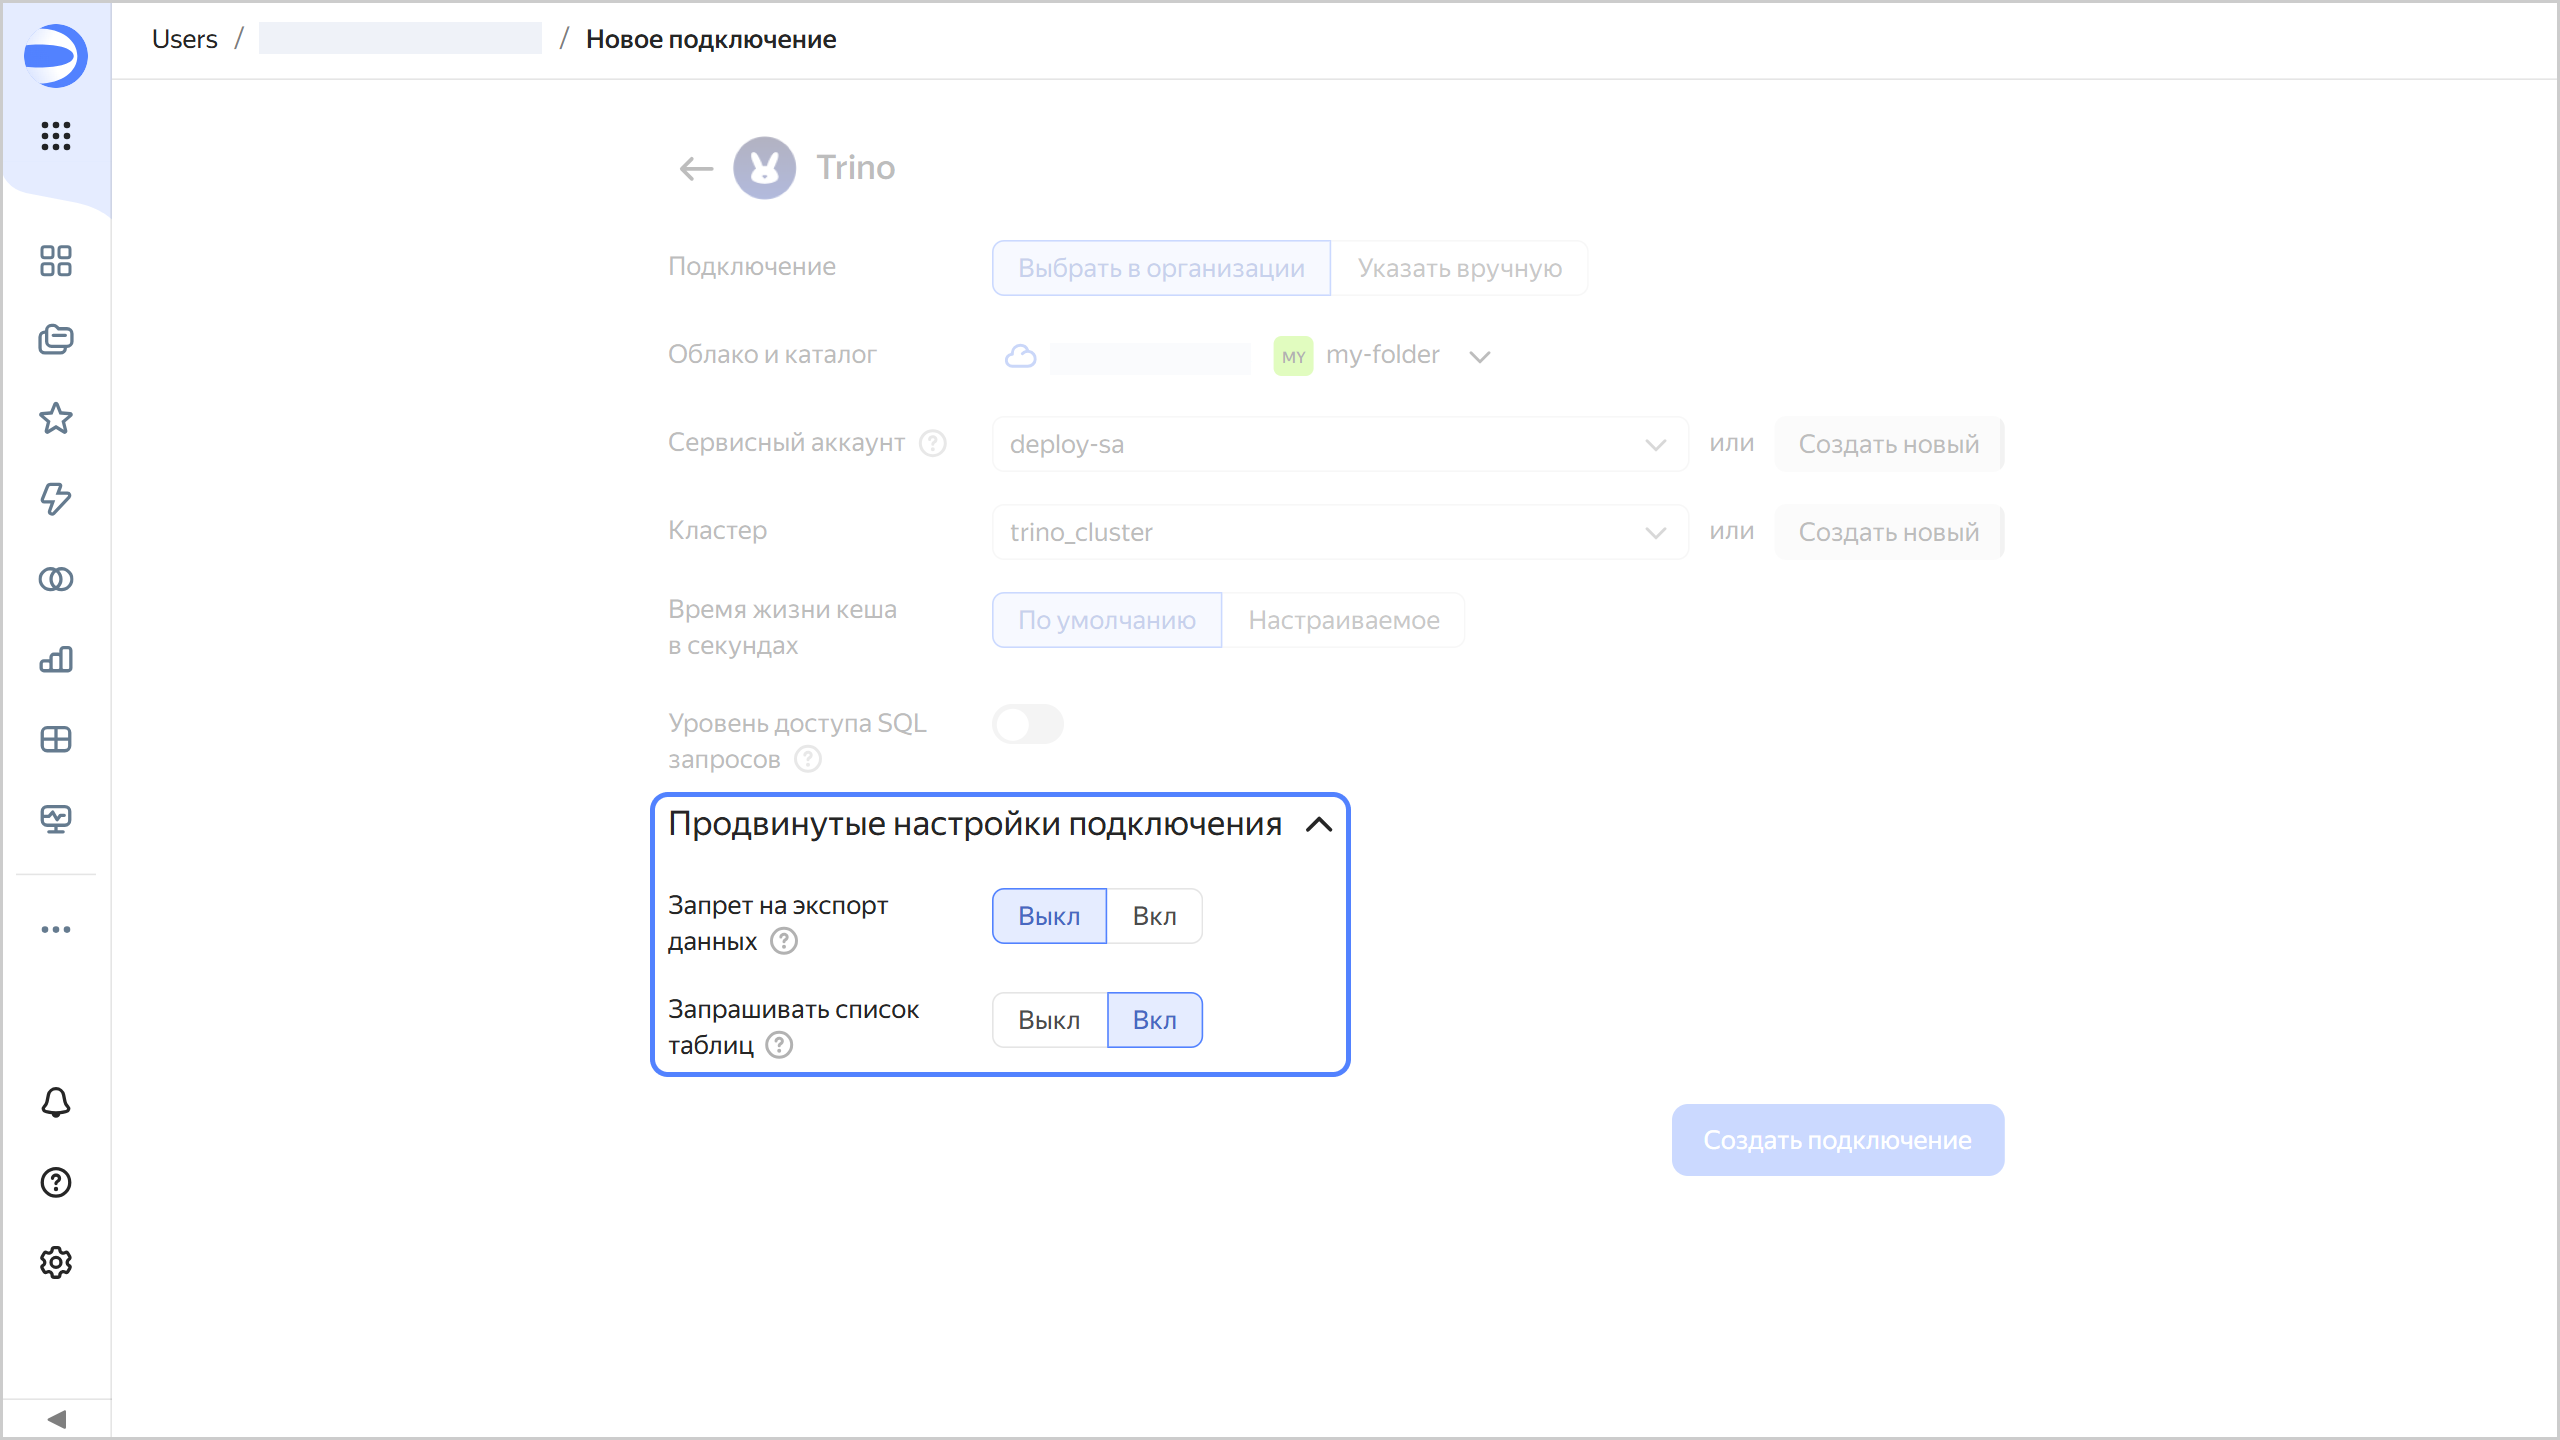Open the deploy-sa service account dropdown
This screenshot has height=1440, width=2560.
tap(1338, 444)
